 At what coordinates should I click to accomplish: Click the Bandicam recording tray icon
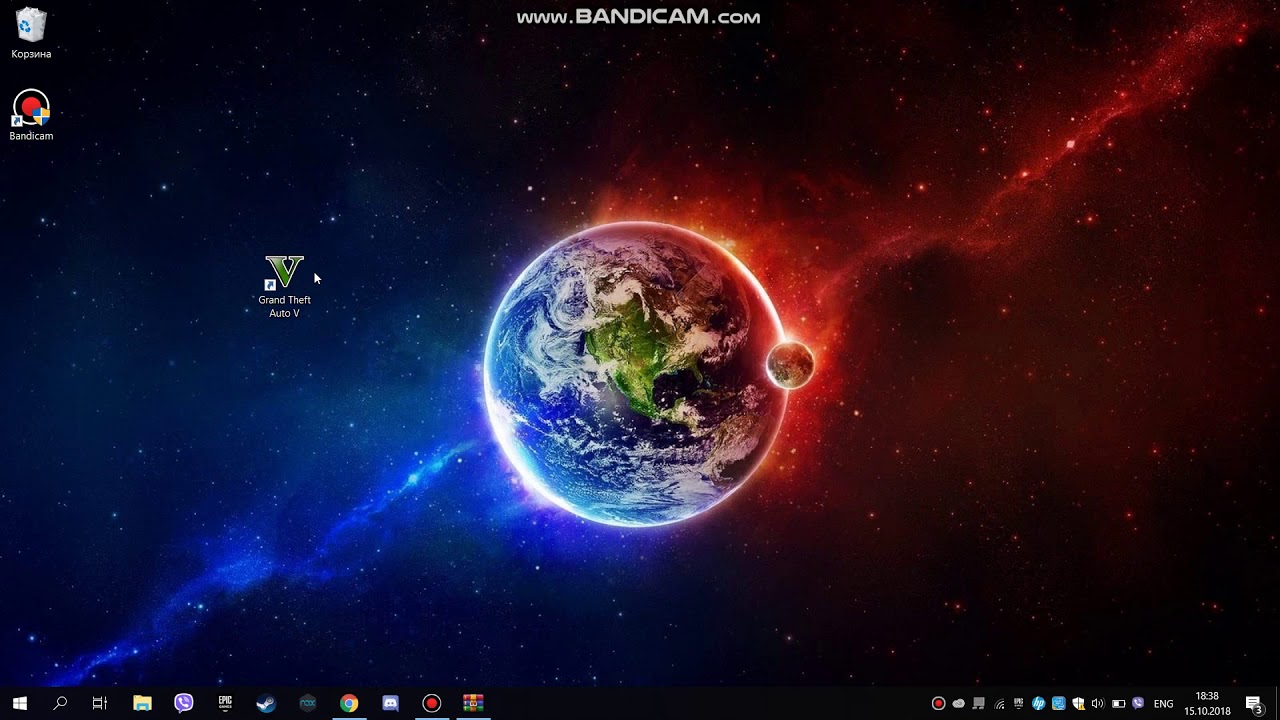coord(938,703)
